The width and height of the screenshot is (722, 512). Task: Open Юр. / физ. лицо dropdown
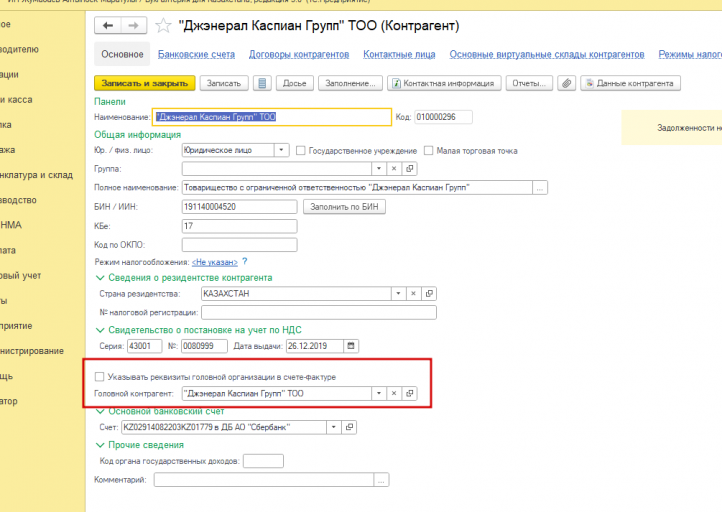click(281, 150)
